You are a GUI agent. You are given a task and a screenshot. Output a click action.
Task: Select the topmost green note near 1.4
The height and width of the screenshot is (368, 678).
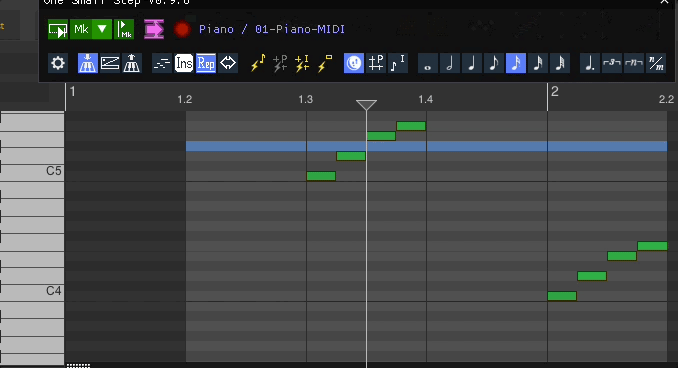coord(411,126)
